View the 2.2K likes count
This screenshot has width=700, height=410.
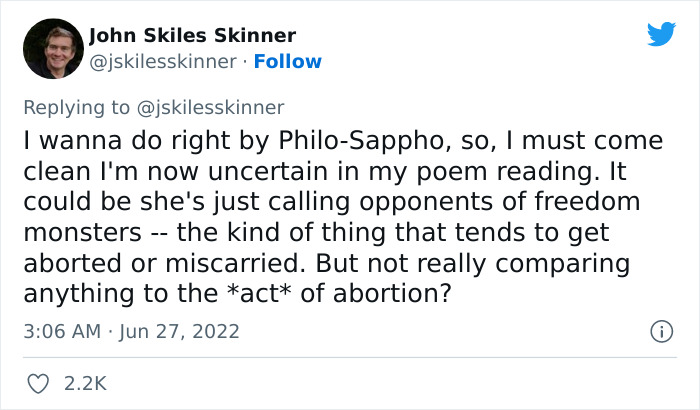click(85, 383)
